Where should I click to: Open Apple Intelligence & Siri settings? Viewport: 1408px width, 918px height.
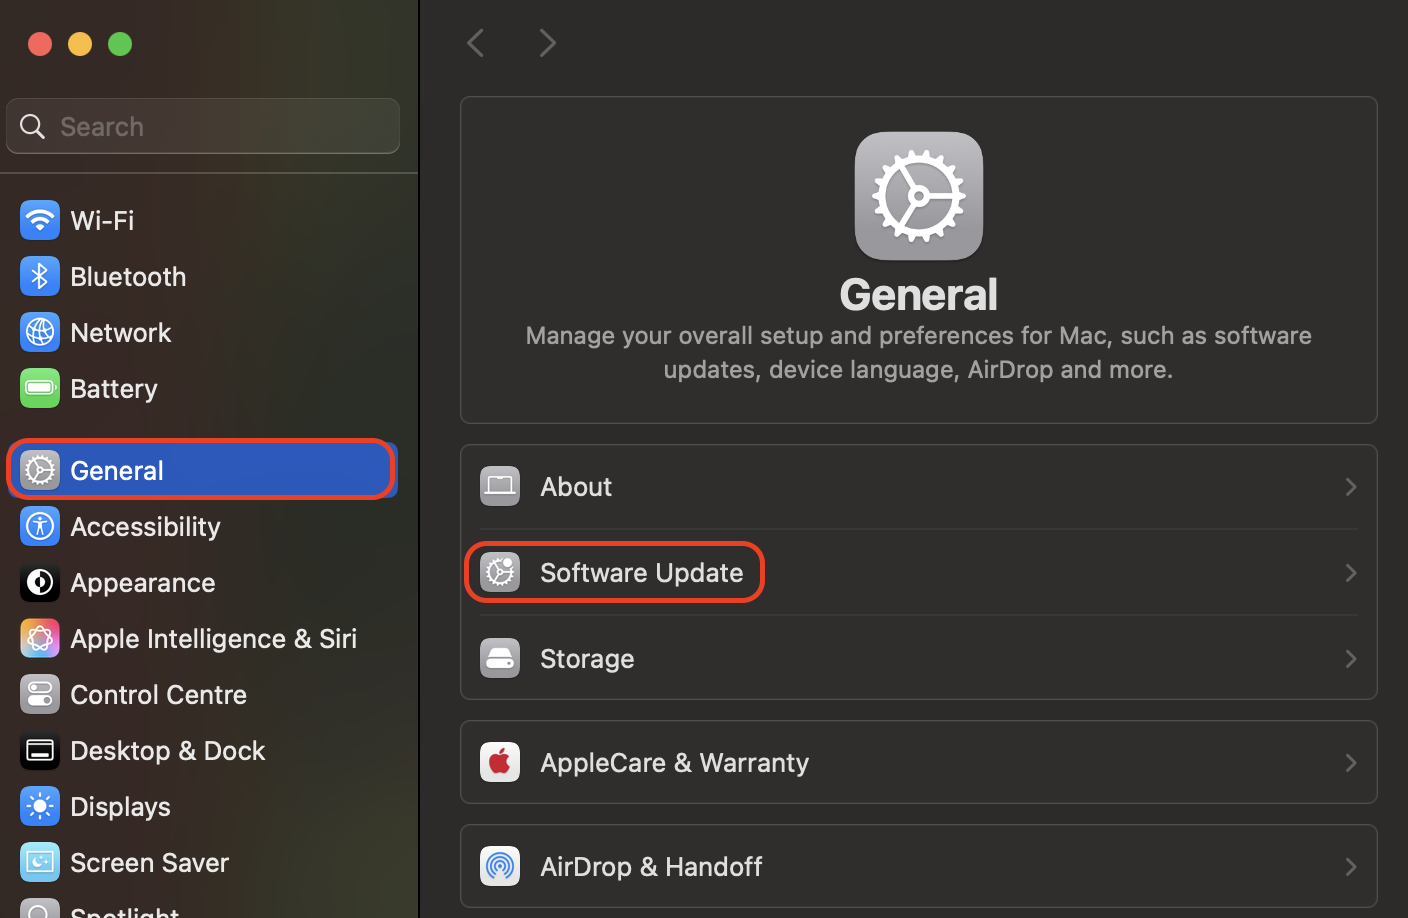213,638
